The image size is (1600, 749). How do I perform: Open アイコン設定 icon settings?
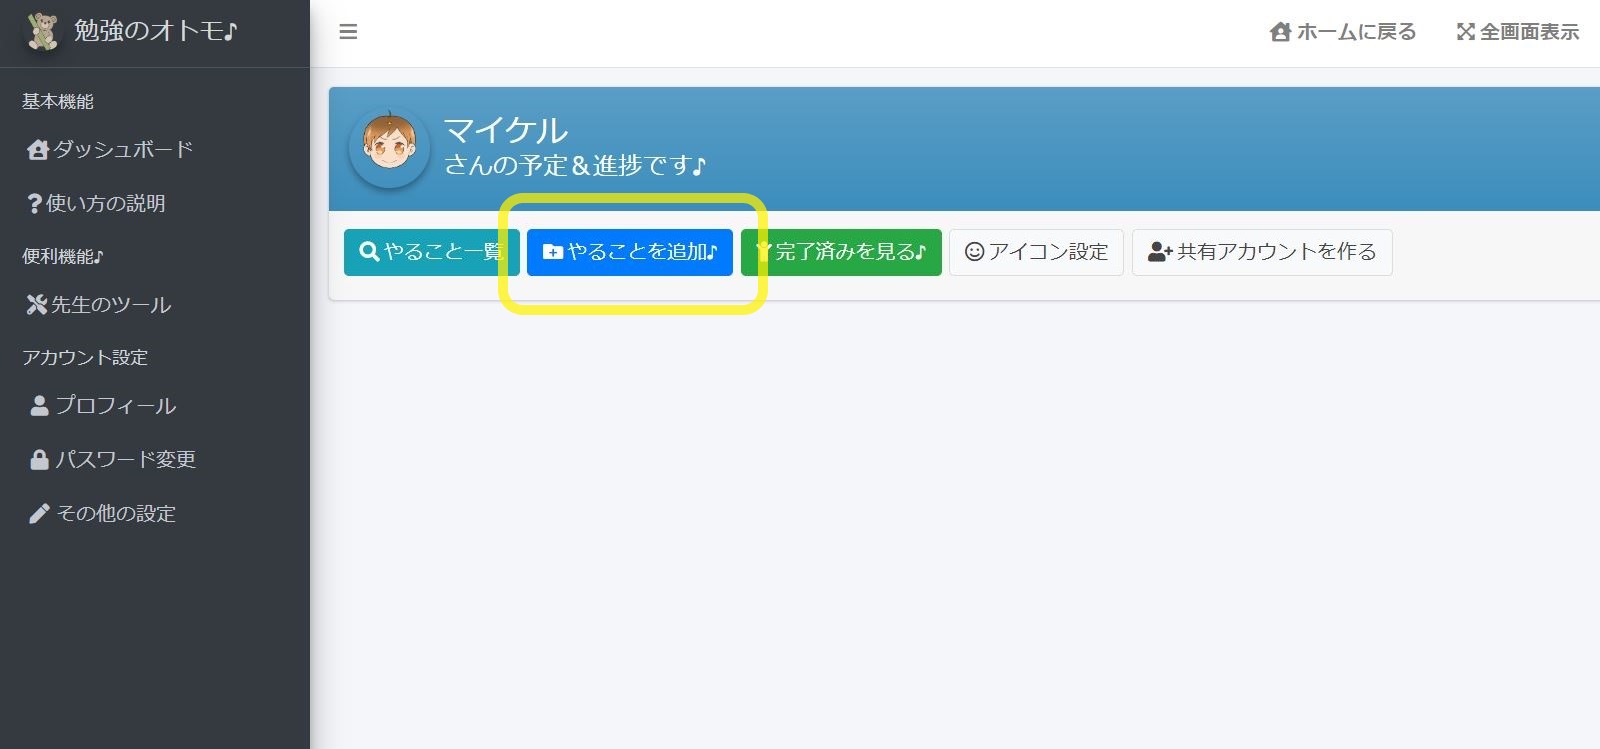click(1036, 252)
